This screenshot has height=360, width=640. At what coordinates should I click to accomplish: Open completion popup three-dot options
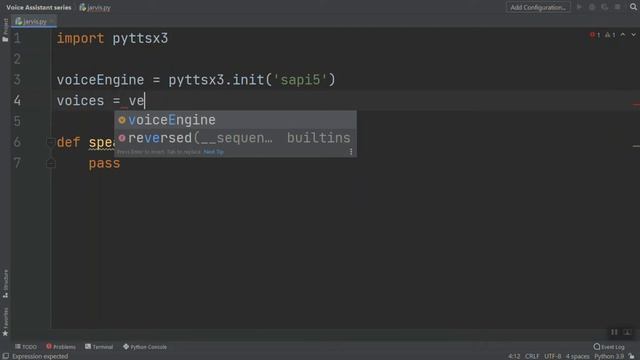click(351, 152)
